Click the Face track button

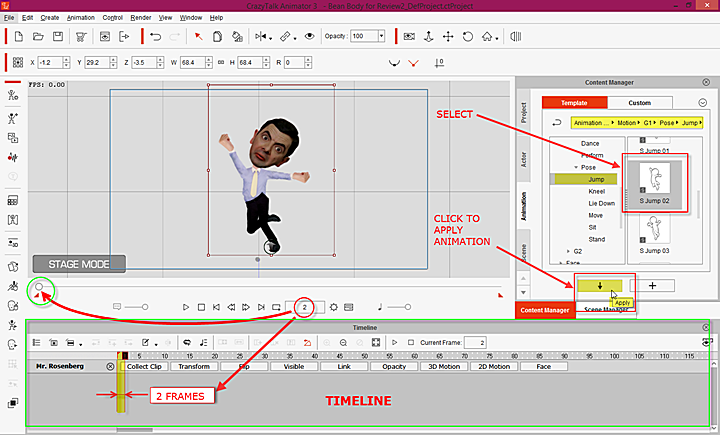(544, 367)
